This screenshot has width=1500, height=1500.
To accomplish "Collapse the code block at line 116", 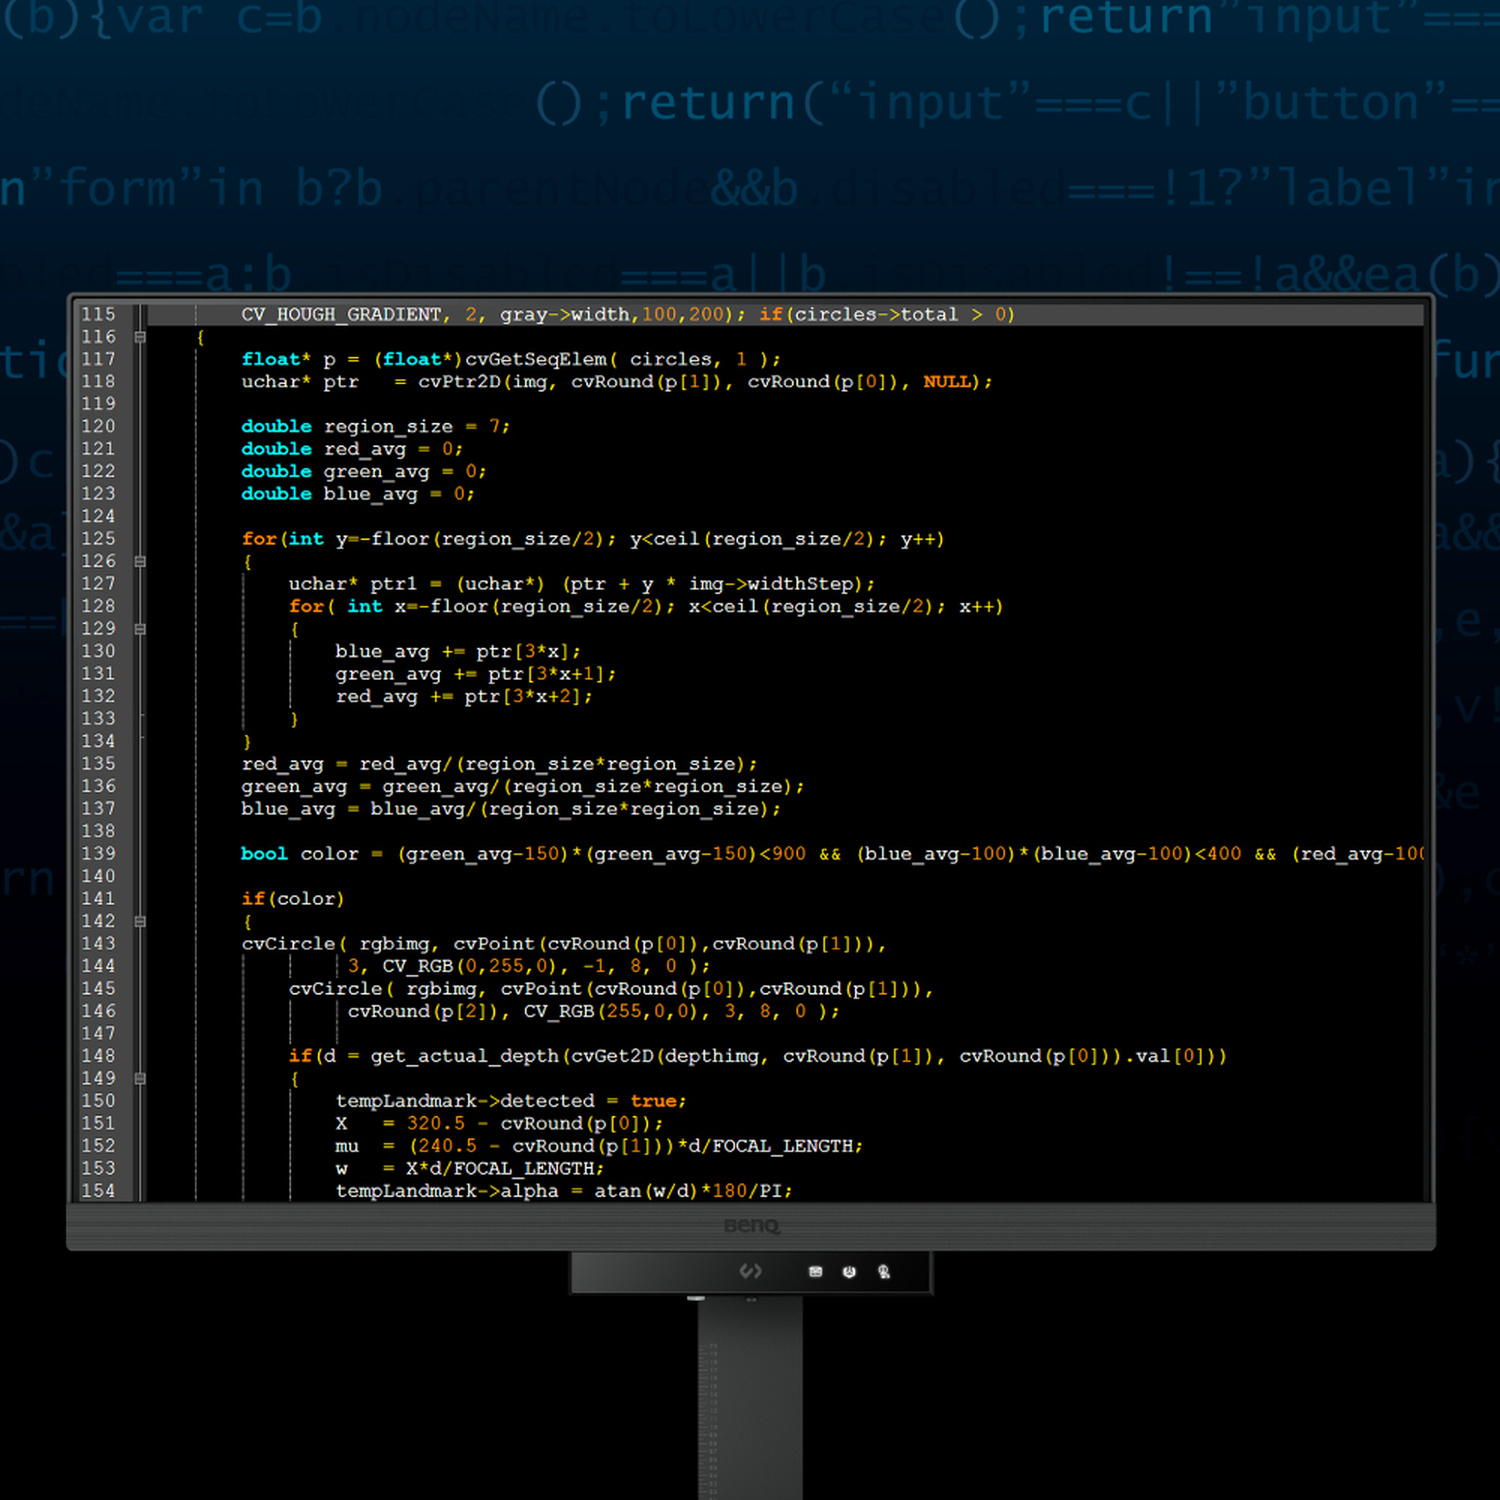I will coord(140,337).
